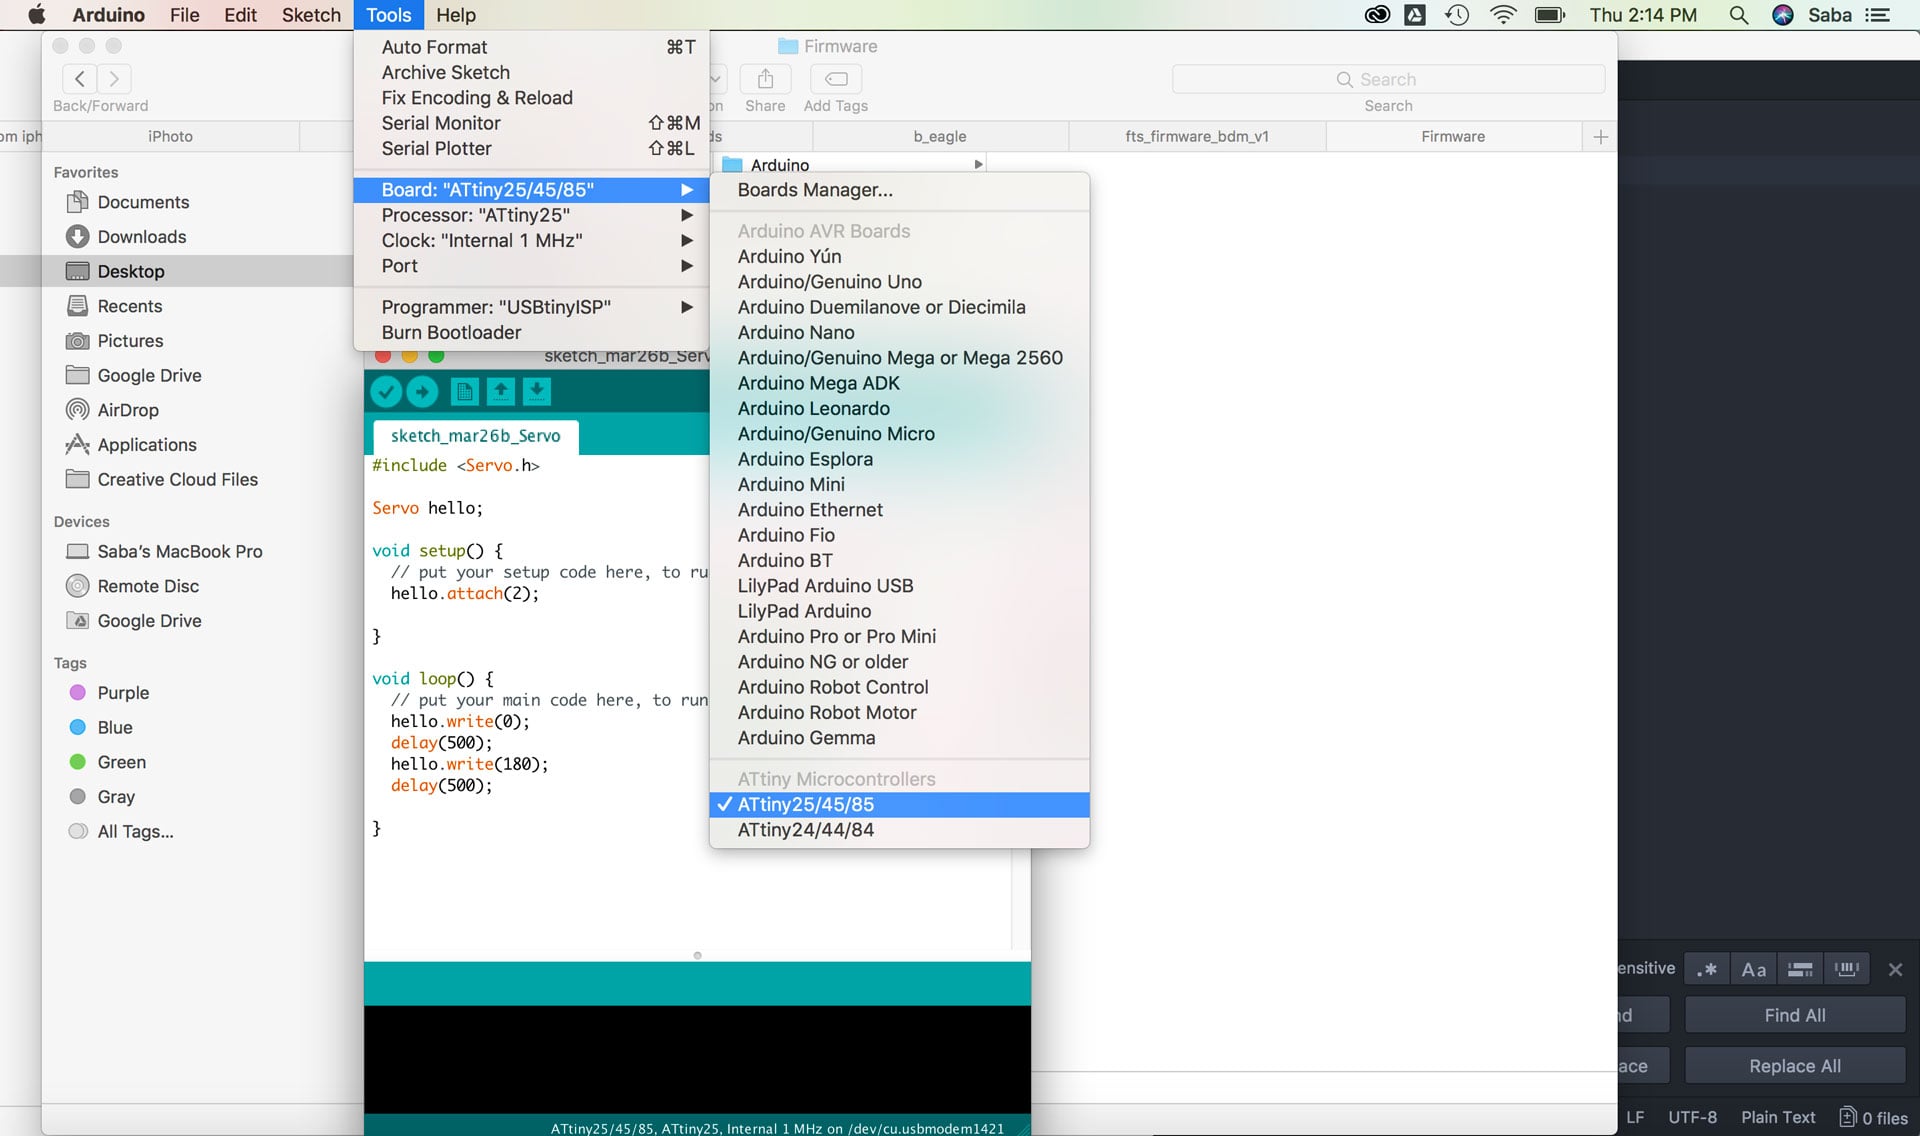This screenshot has width=1920, height=1136.
Task: Select Arduino Nano board
Action: coord(899,333)
